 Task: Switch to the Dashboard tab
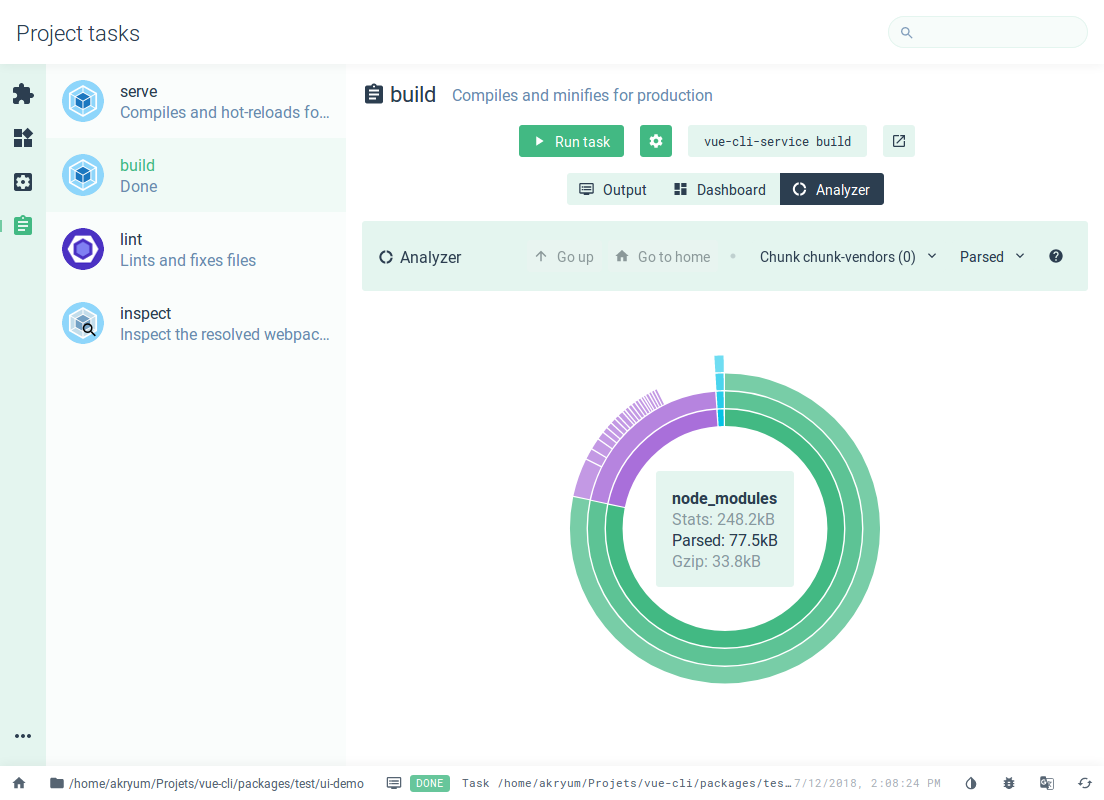pyautogui.click(x=719, y=189)
